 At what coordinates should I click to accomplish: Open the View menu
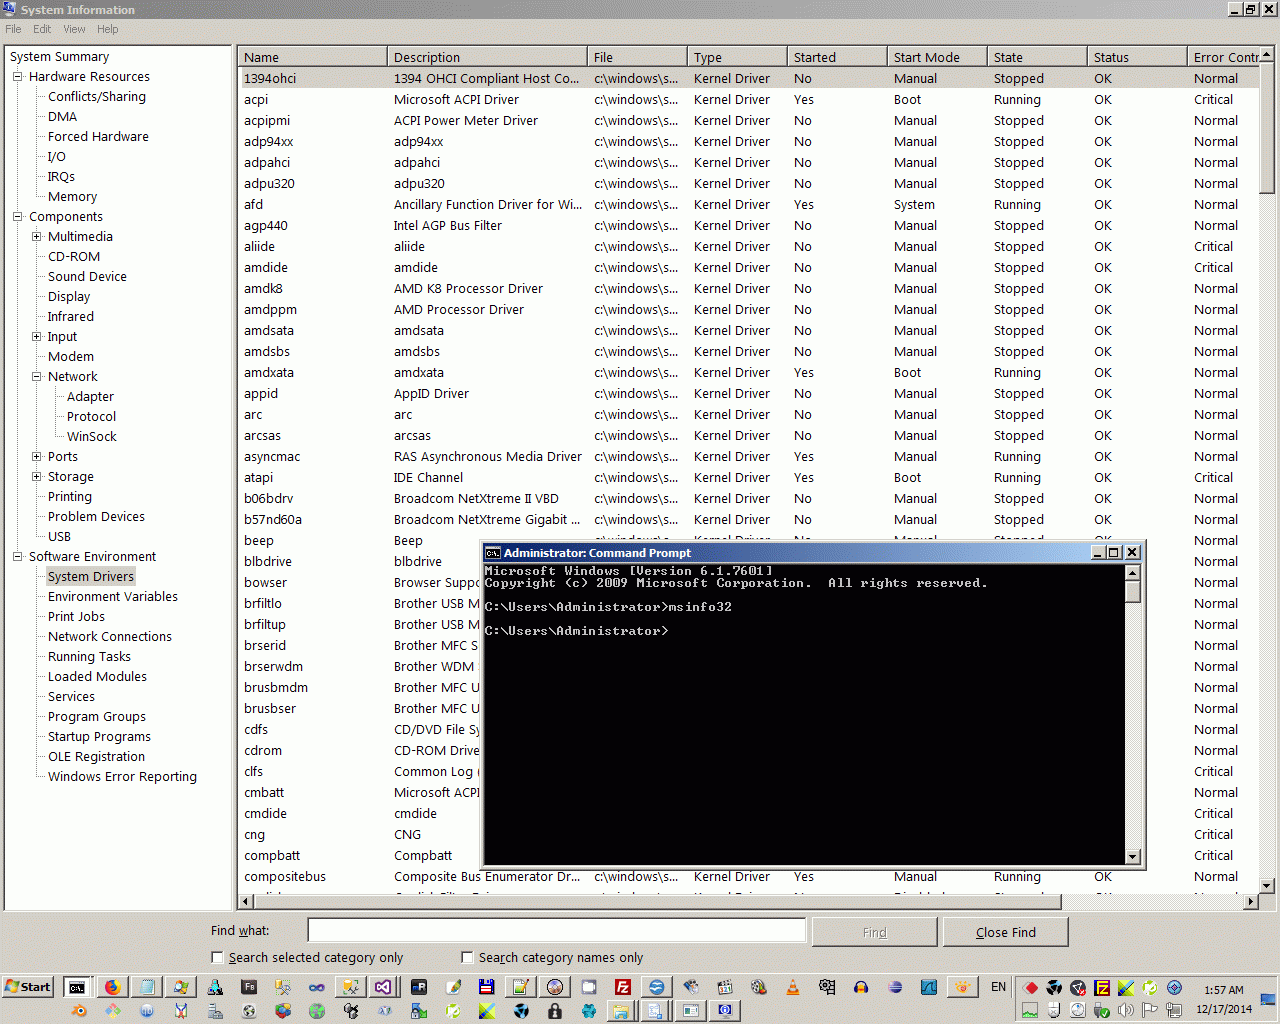pos(75,29)
